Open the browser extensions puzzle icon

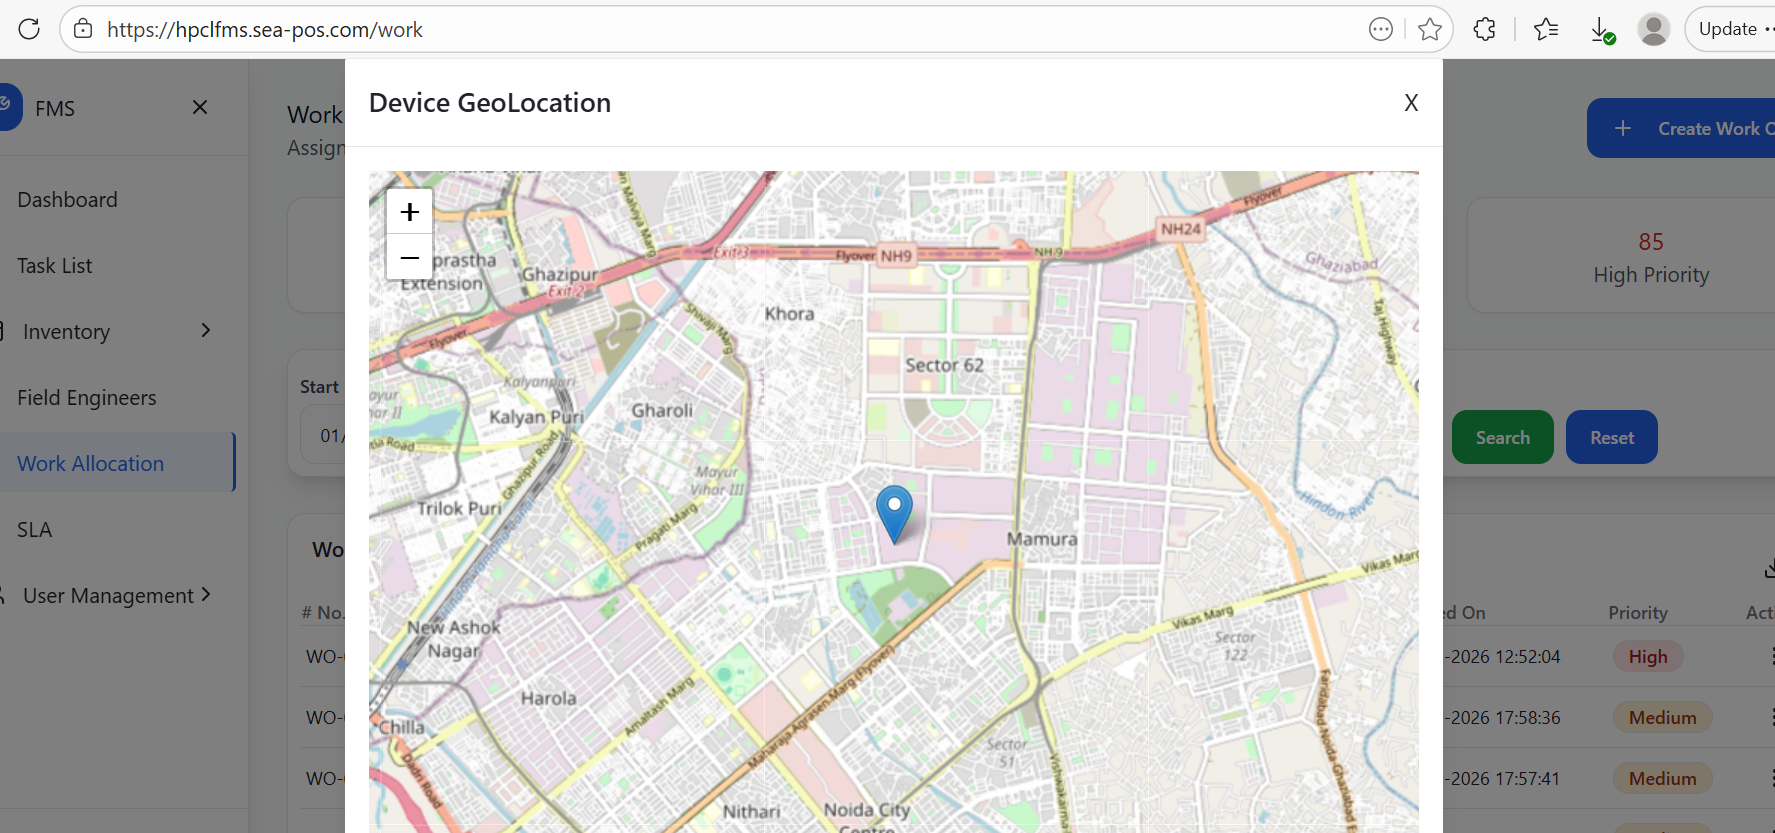(x=1485, y=30)
